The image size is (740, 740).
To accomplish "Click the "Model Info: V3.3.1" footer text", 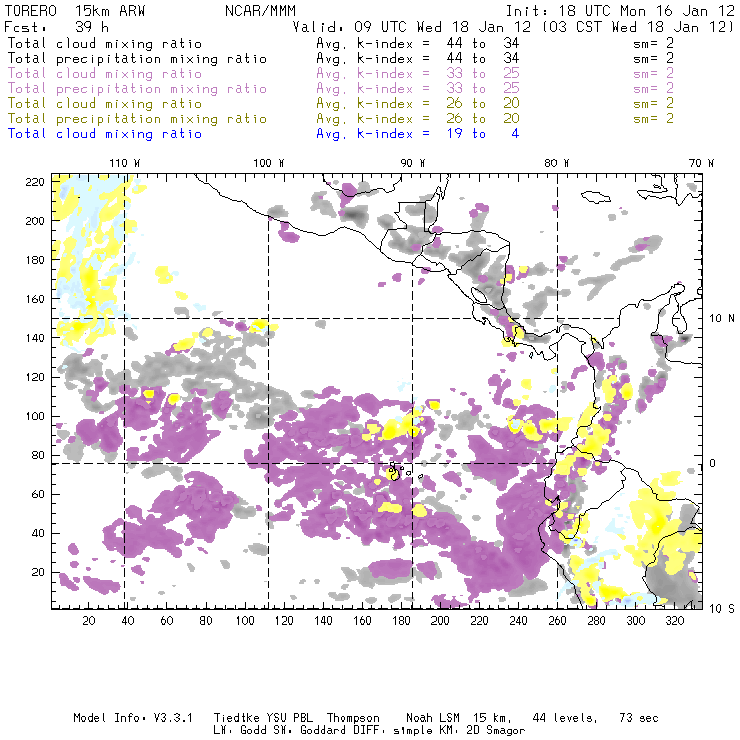I will pyautogui.click(x=133, y=718).
